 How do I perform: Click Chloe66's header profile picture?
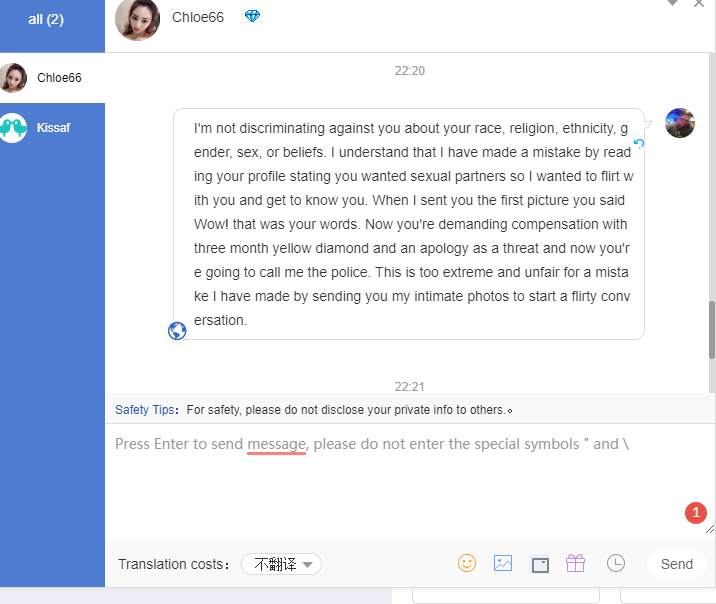138,19
